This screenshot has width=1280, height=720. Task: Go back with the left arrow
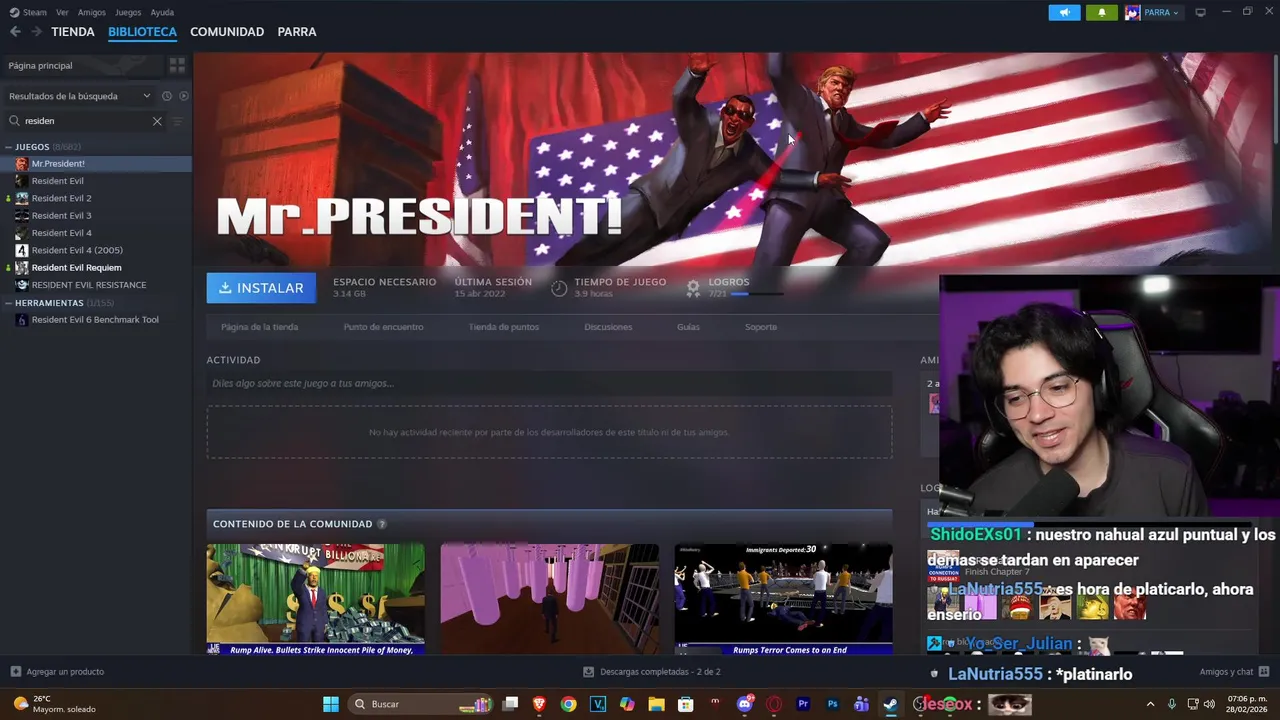pyautogui.click(x=15, y=32)
